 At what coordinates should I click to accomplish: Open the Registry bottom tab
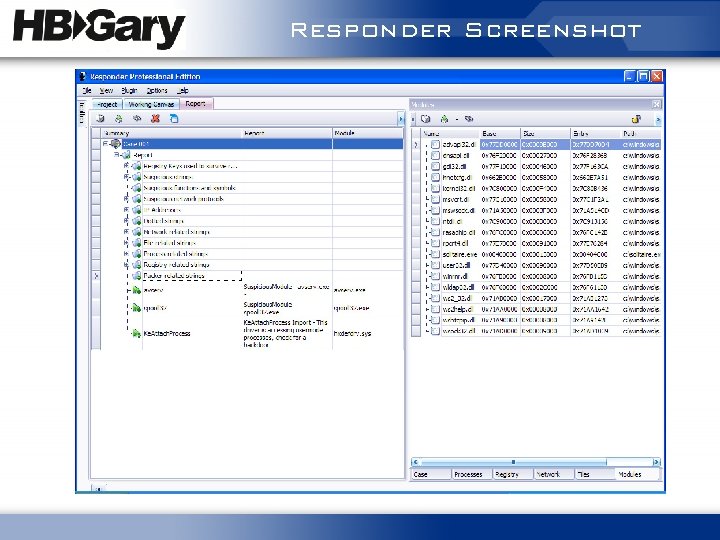click(x=512, y=474)
